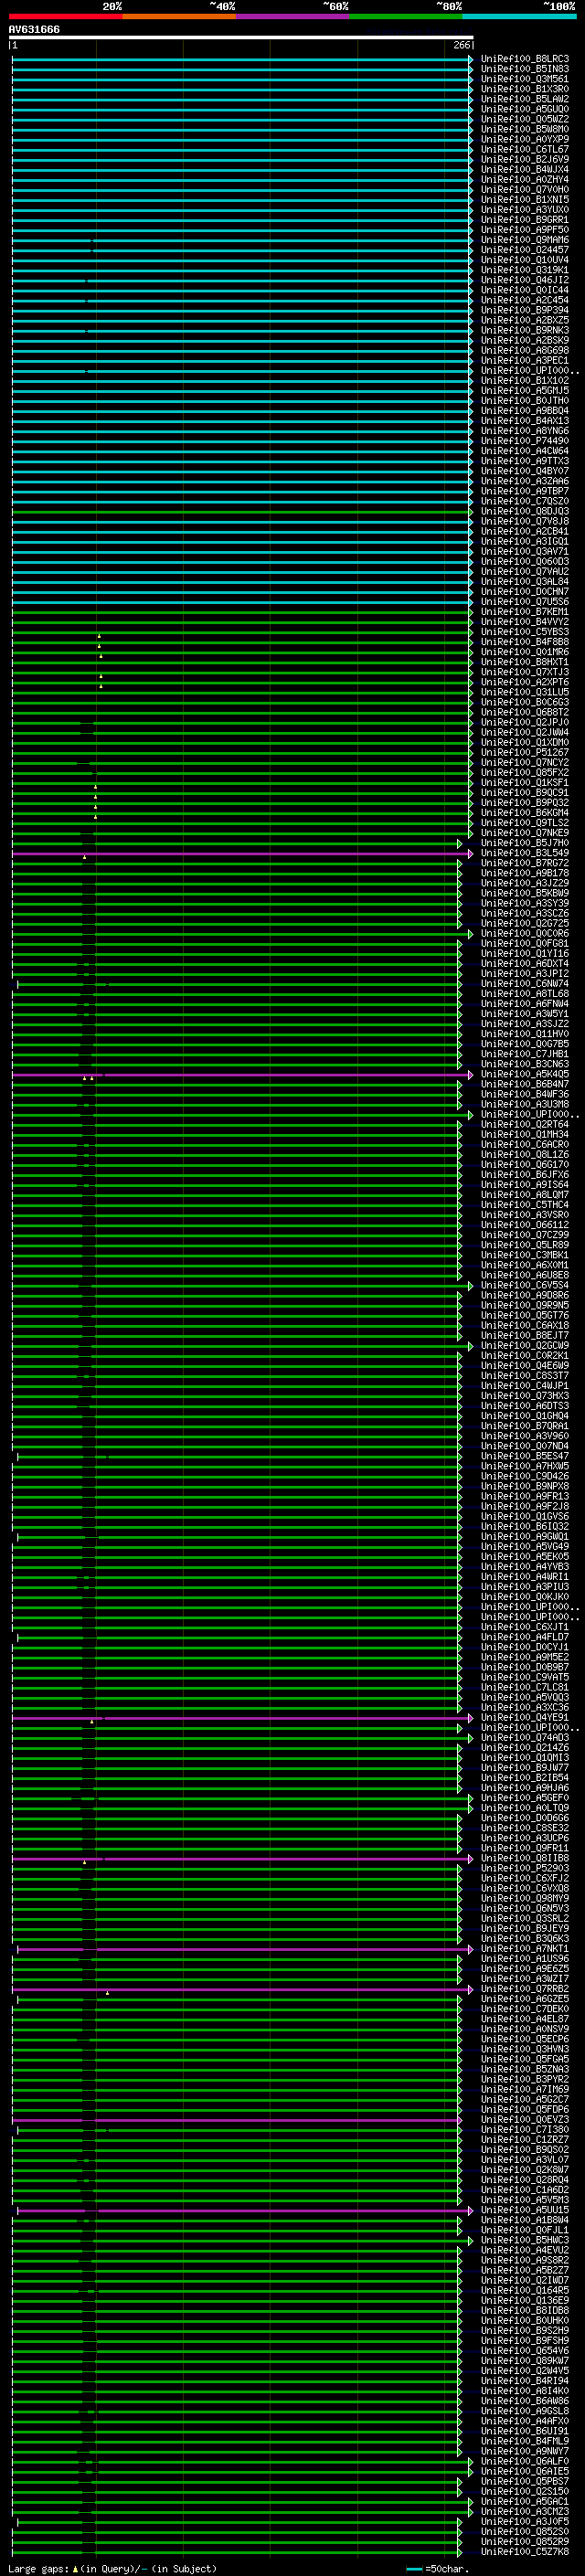Select the UniRef100_B7KEM1 hit label

tap(525, 611)
